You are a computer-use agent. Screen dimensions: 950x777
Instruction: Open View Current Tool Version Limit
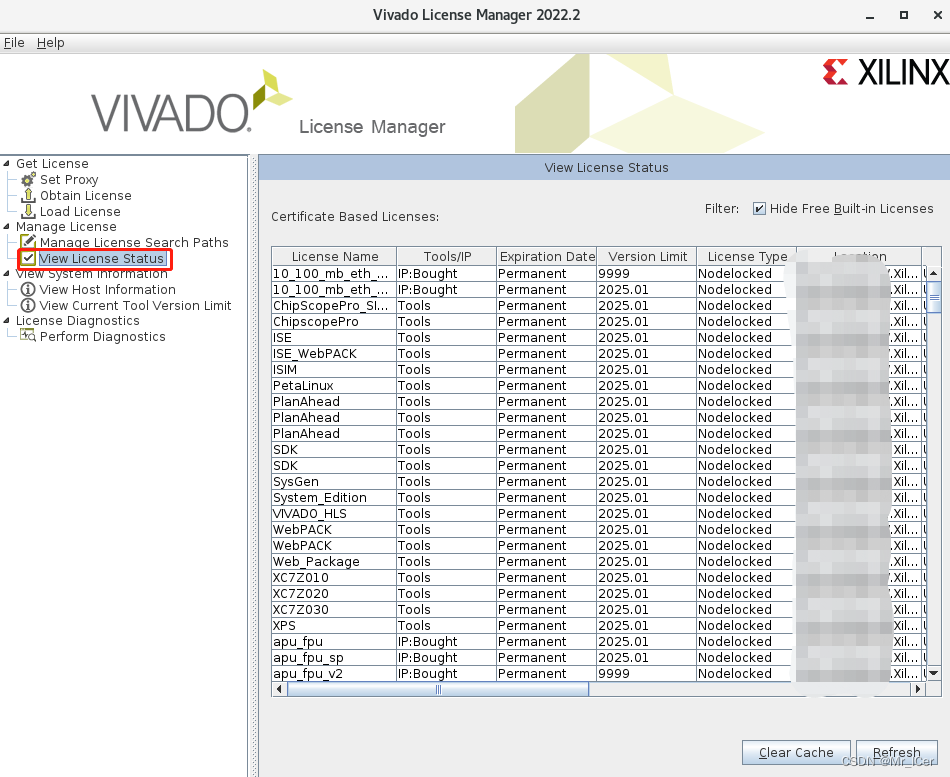coord(135,305)
